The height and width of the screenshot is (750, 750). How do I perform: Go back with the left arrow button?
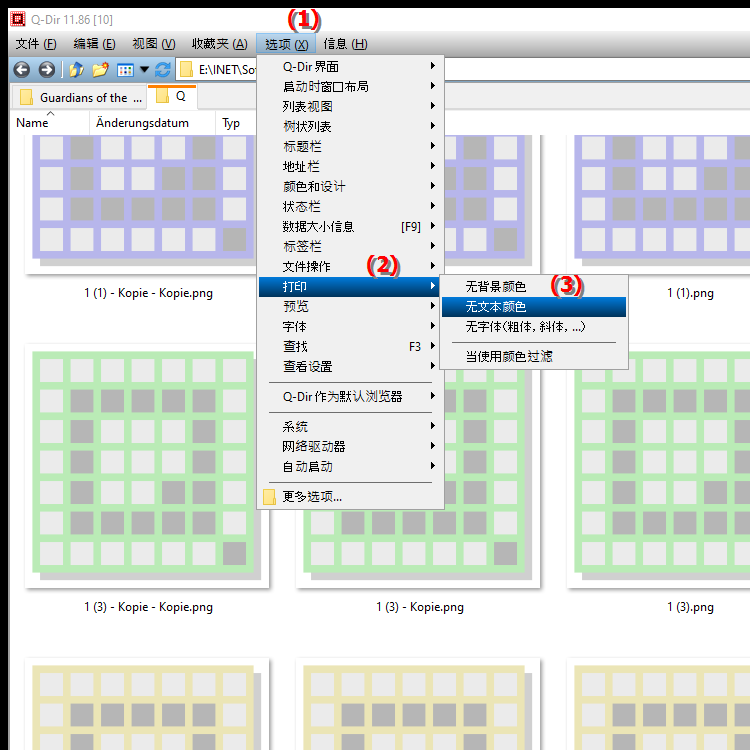[x=22, y=70]
